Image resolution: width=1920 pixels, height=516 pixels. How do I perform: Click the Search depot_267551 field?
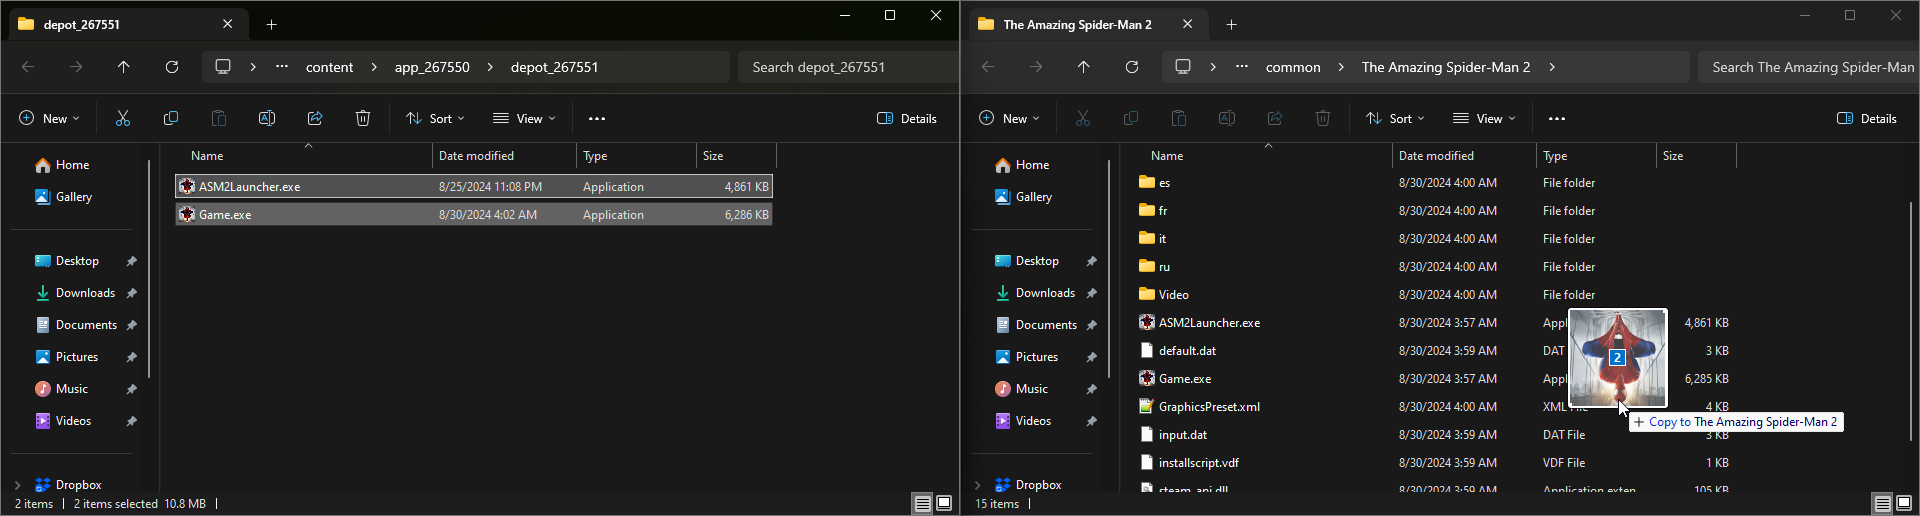pyautogui.click(x=845, y=67)
